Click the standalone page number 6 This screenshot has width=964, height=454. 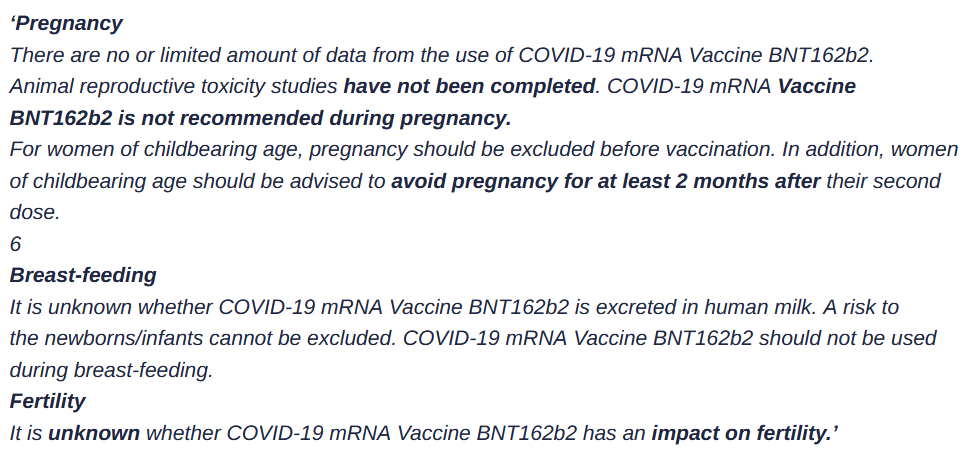click(x=15, y=243)
